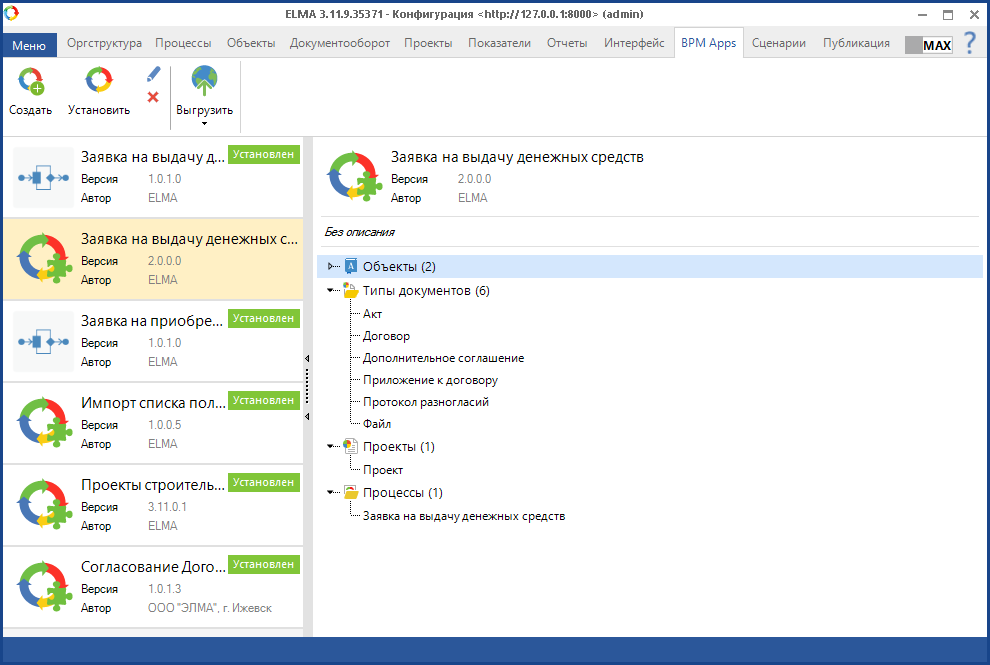Image resolution: width=990 pixels, height=665 pixels.
Task: Collapse the Процессы (1) tree node
Action: coord(330,493)
